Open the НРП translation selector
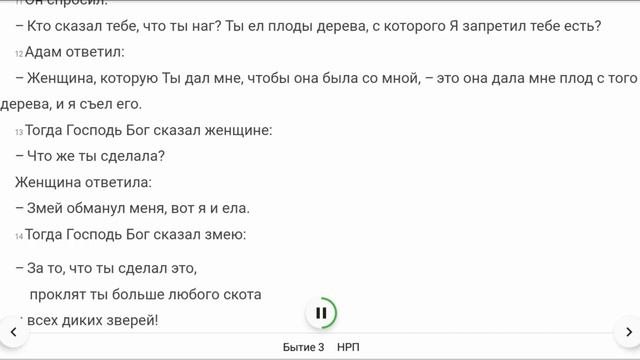This screenshot has height=360, width=640. (348, 347)
